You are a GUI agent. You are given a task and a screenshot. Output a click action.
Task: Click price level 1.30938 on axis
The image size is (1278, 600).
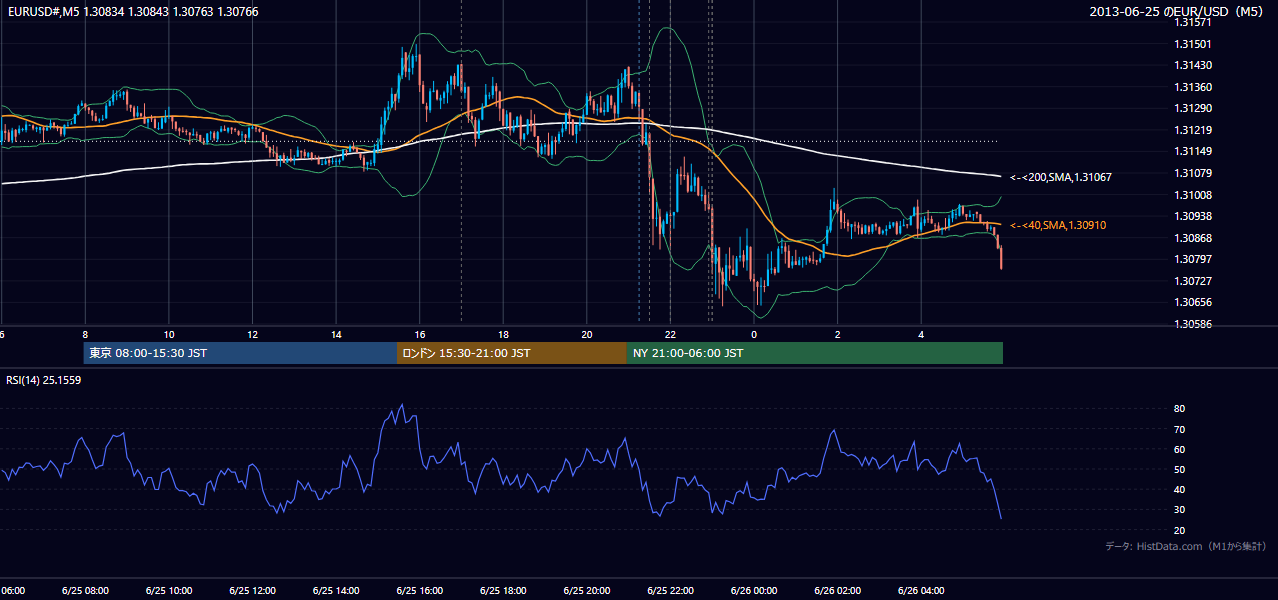(x=1193, y=216)
